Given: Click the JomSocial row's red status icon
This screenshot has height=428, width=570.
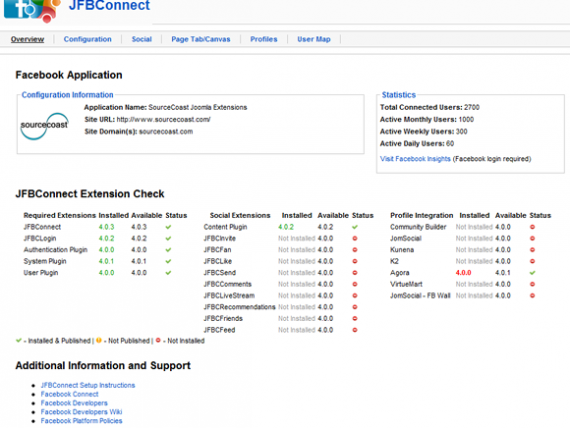Looking at the screenshot, I should 532,239.
